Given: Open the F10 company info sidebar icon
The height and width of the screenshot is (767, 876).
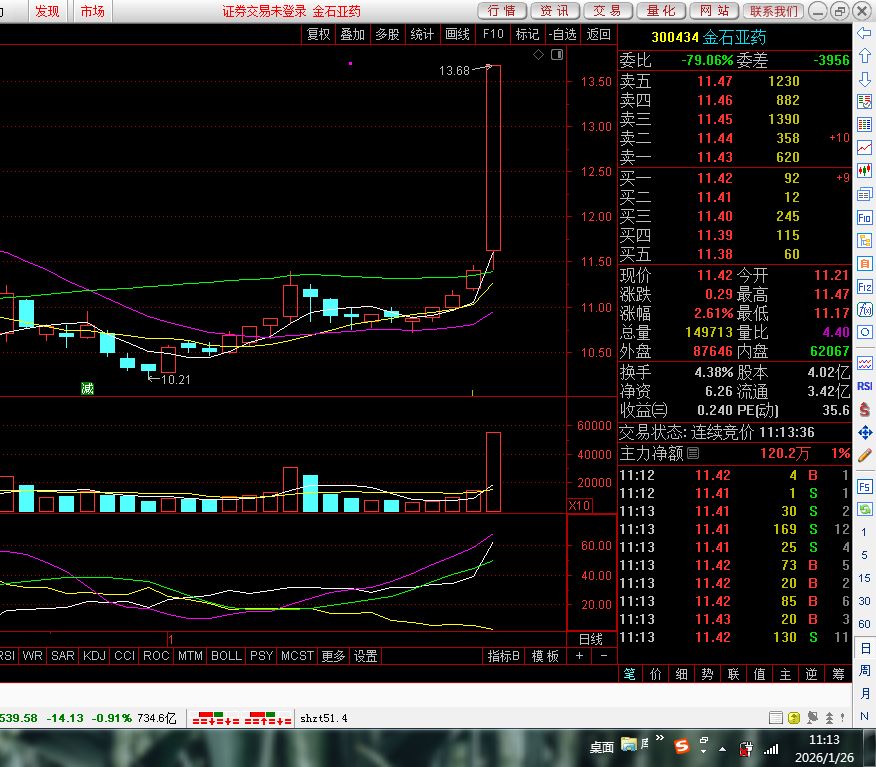Looking at the screenshot, I should (865, 217).
